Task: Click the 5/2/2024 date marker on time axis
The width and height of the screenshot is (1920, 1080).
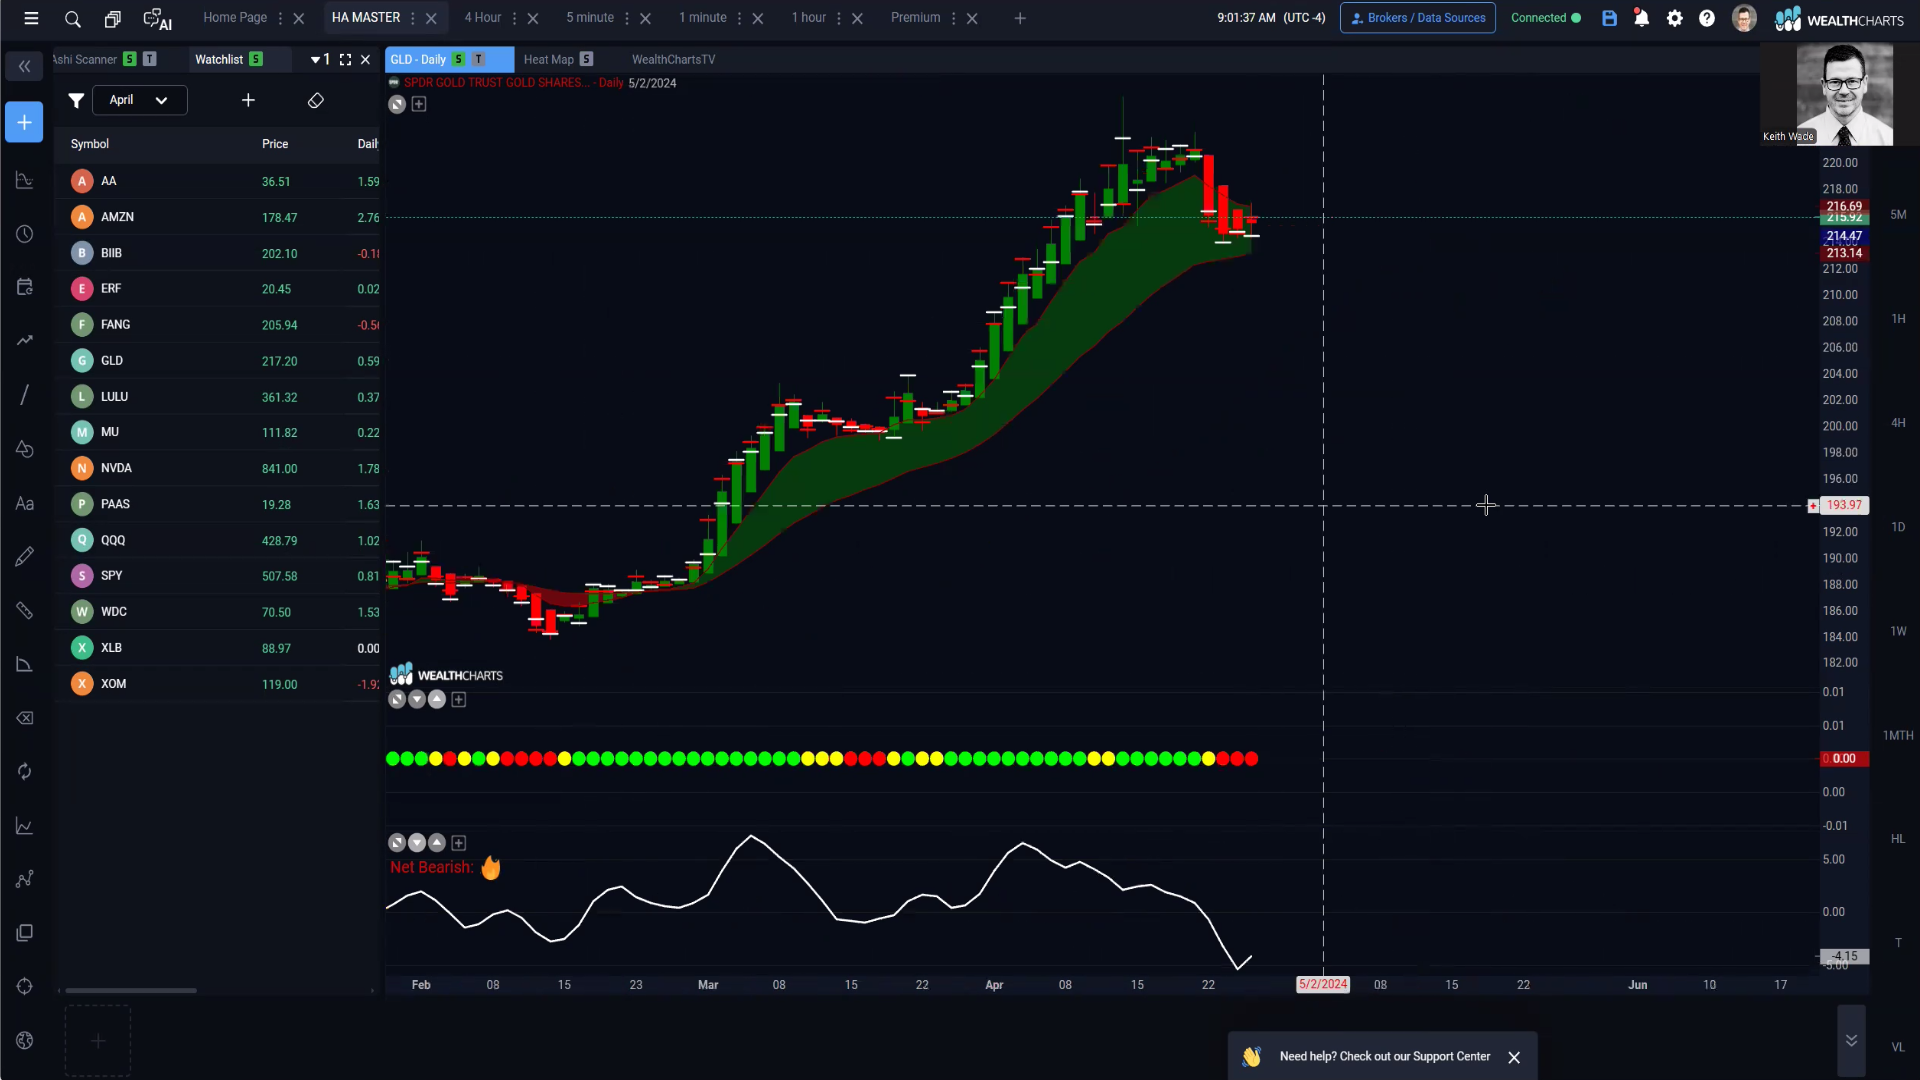Action: (x=1323, y=985)
